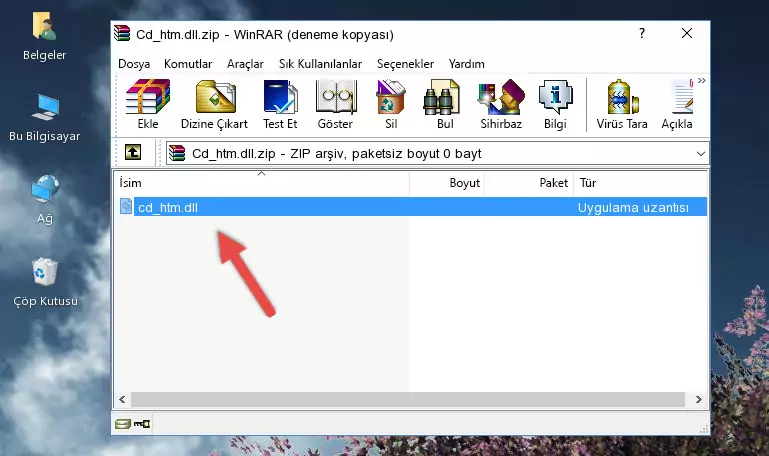Viewport: 769px width, 456px height.
Task: Click the status bar drive icon
Action: click(x=123, y=424)
